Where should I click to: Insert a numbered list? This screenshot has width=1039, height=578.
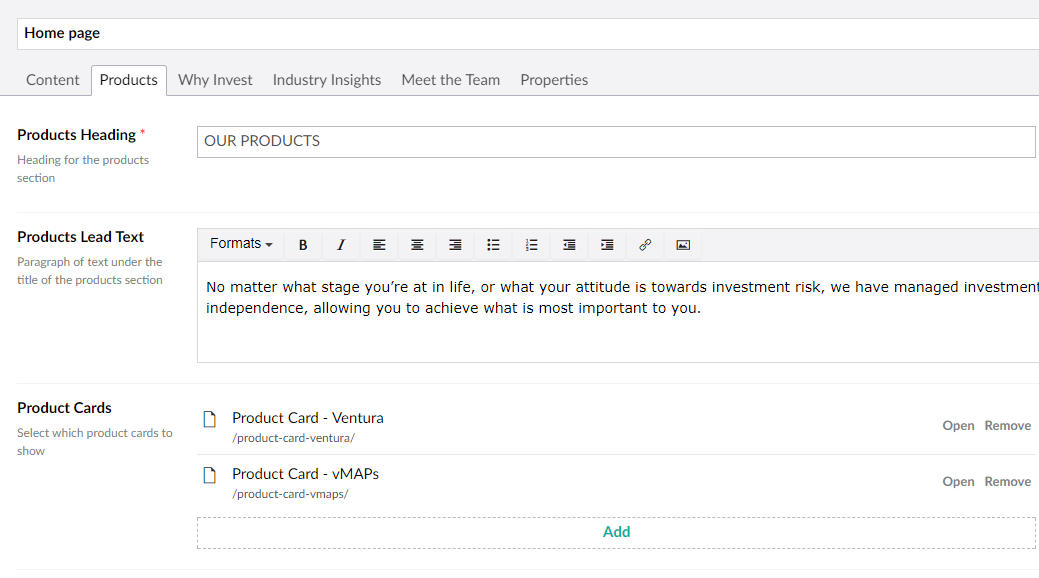tap(531, 245)
